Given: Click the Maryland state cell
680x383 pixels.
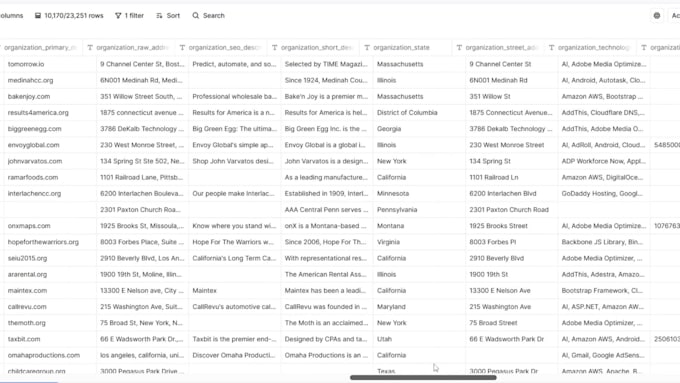Looking at the screenshot, I should tap(419, 307).
